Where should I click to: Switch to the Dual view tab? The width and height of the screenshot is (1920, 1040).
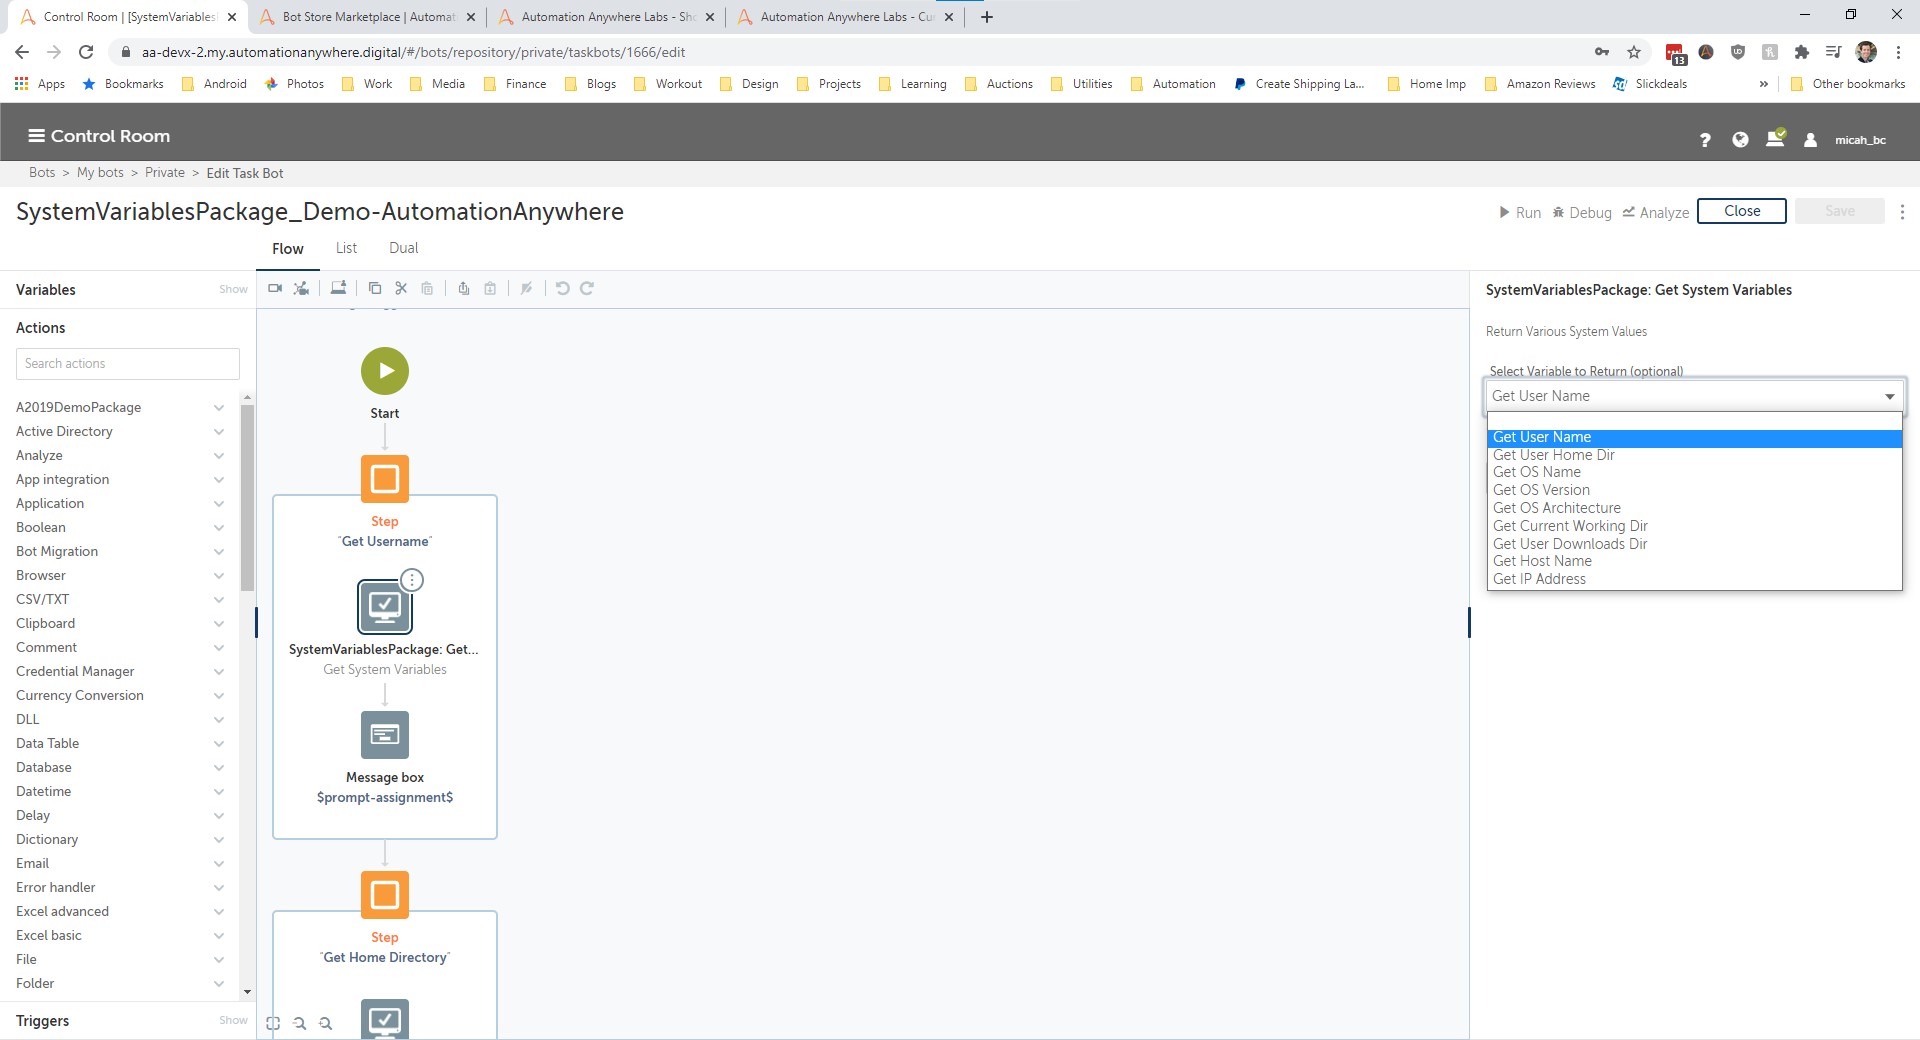click(x=404, y=248)
